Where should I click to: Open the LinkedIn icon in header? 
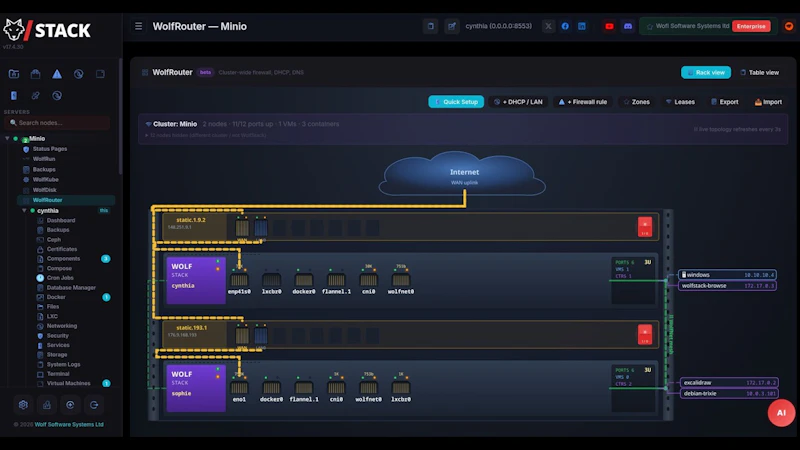(582, 26)
